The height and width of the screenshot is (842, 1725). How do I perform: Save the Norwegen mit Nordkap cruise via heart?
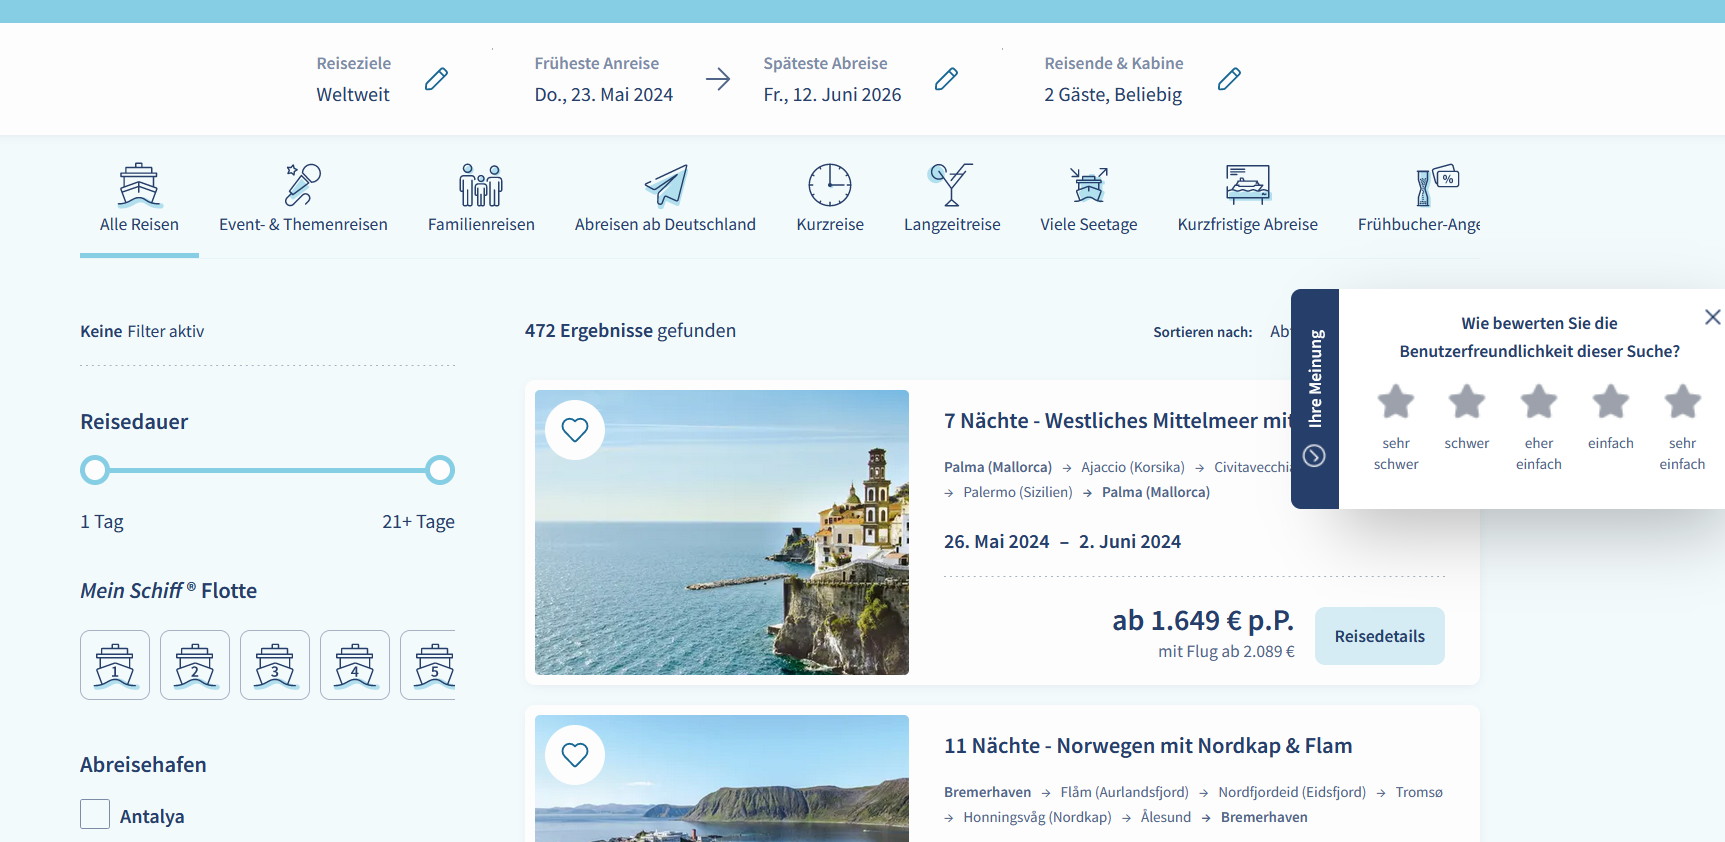coord(575,755)
